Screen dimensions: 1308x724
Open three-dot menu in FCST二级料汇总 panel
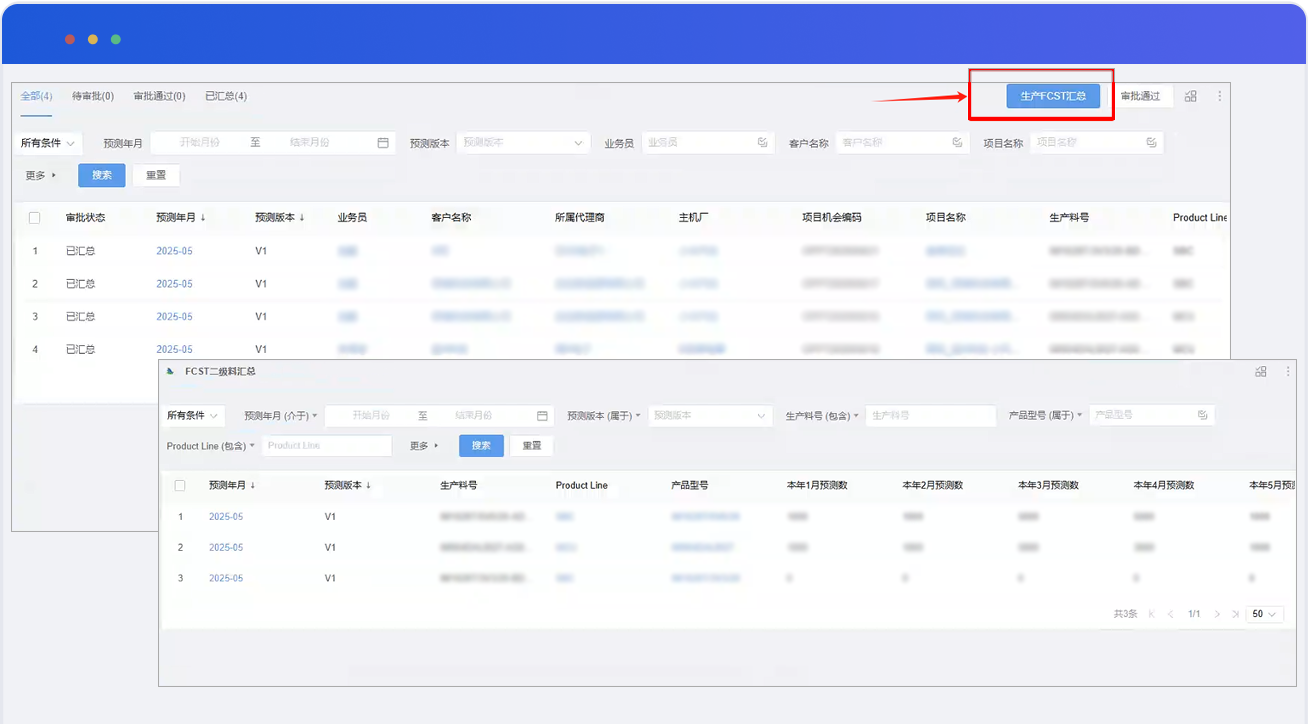[x=1288, y=371]
